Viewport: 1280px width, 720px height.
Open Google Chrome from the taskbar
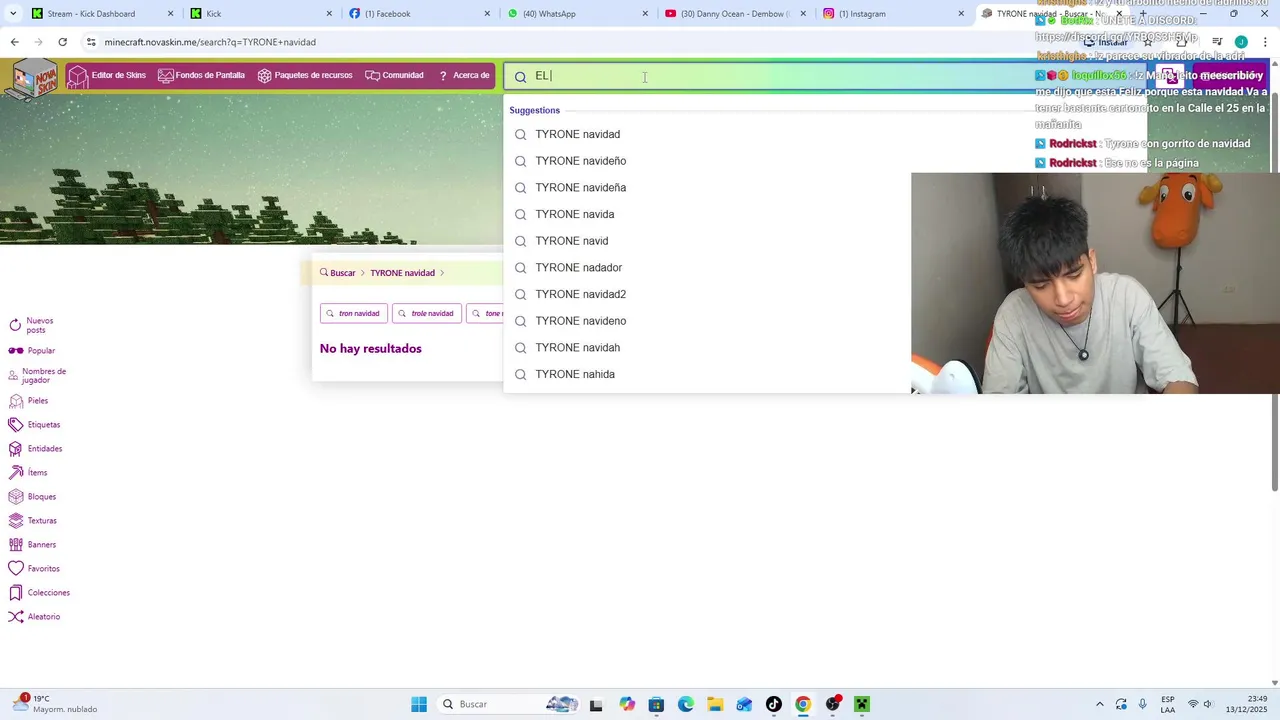click(x=803, y=704)
